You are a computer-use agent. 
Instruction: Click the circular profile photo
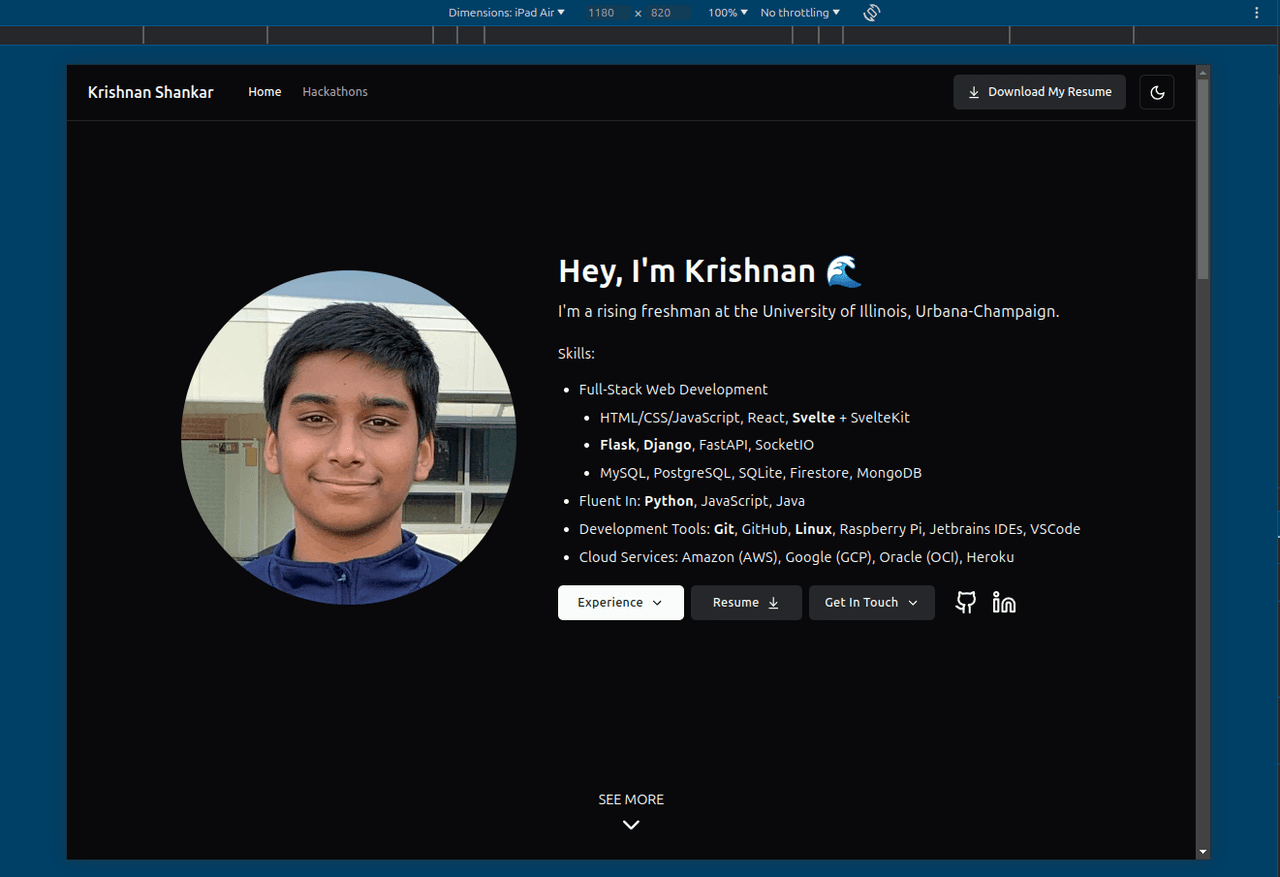click(x=348, y=437)
